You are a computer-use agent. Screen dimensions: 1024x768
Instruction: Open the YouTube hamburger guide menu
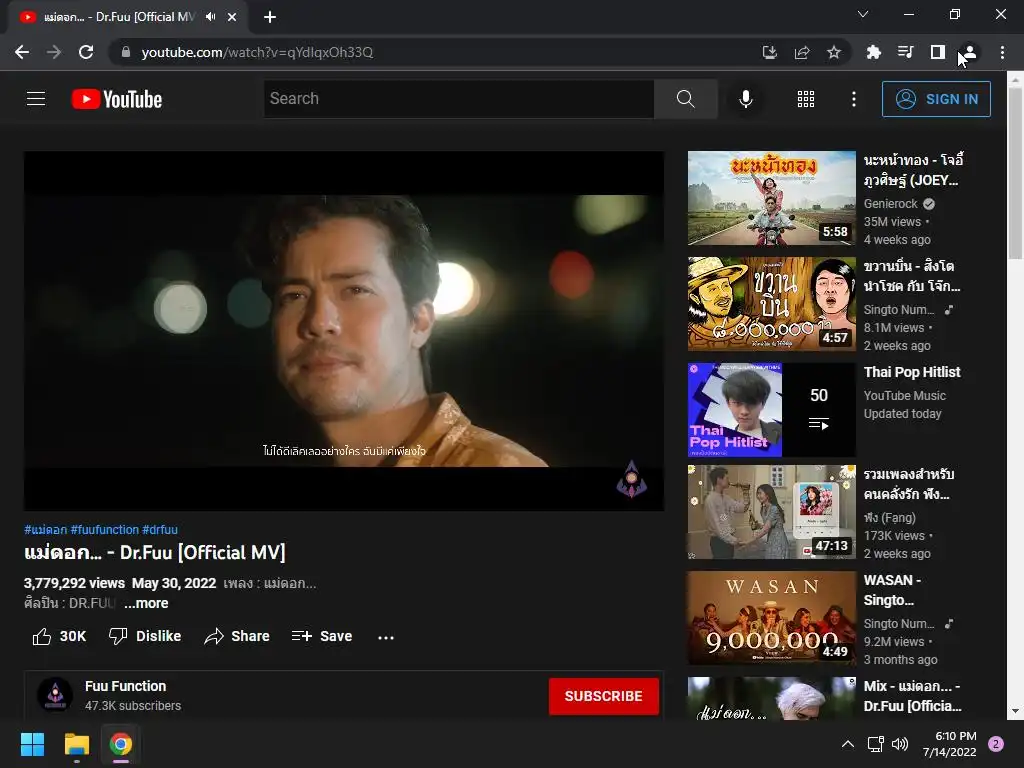coord(36,99)
